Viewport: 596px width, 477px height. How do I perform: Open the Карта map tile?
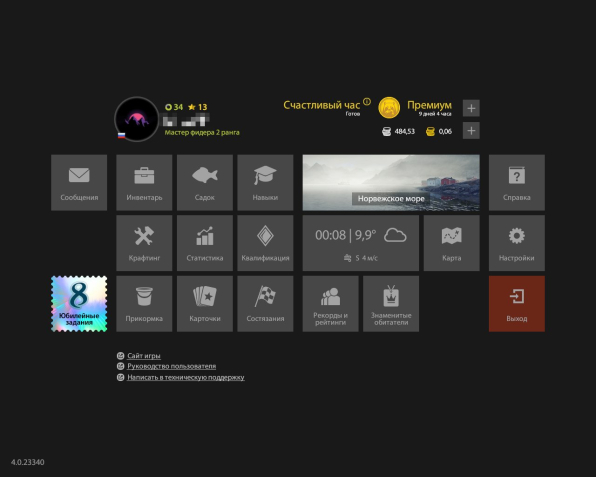(452, 243)
